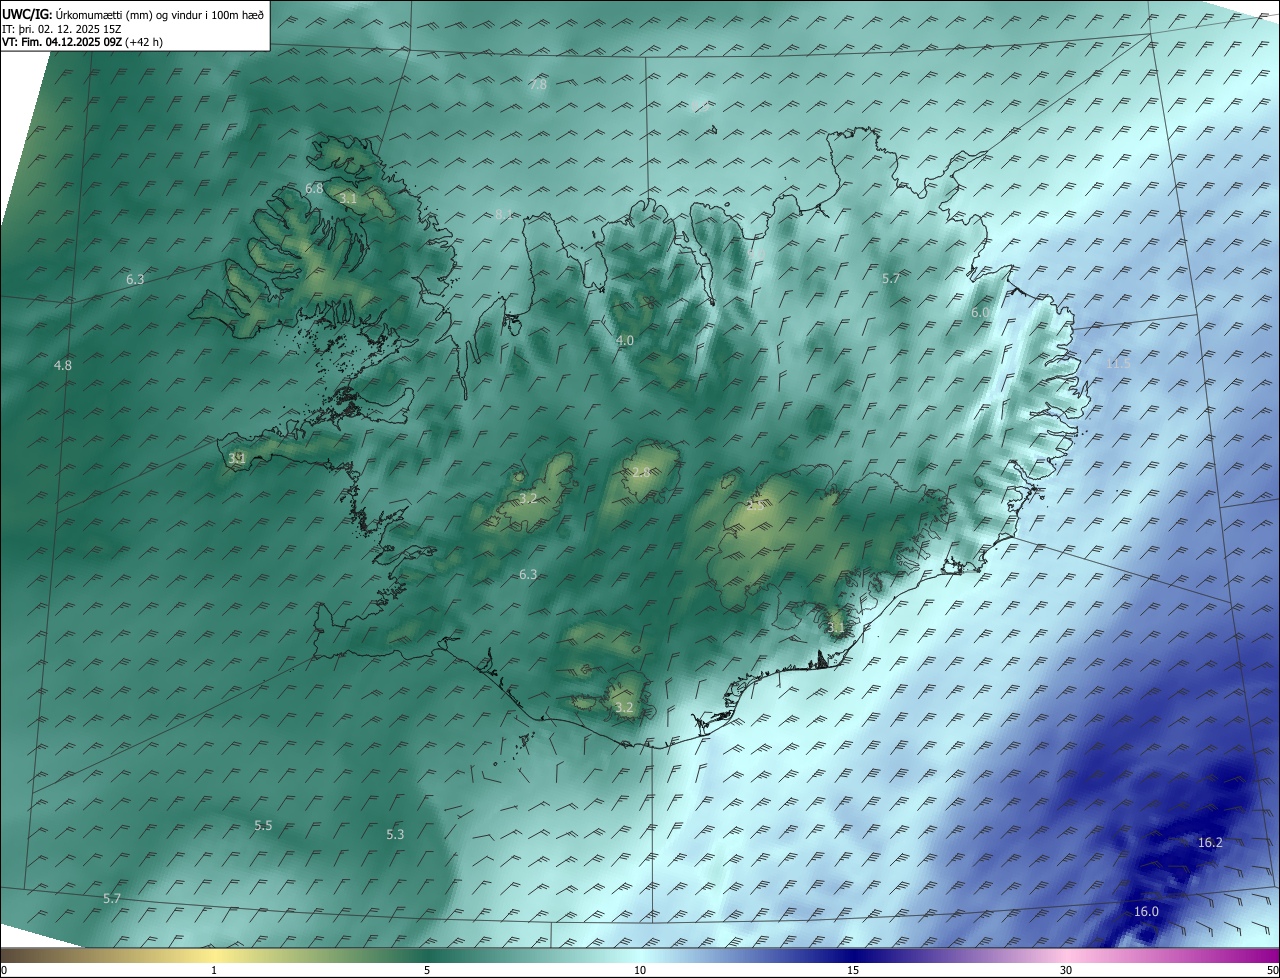Click the 4.8 value label on the map

63,366
